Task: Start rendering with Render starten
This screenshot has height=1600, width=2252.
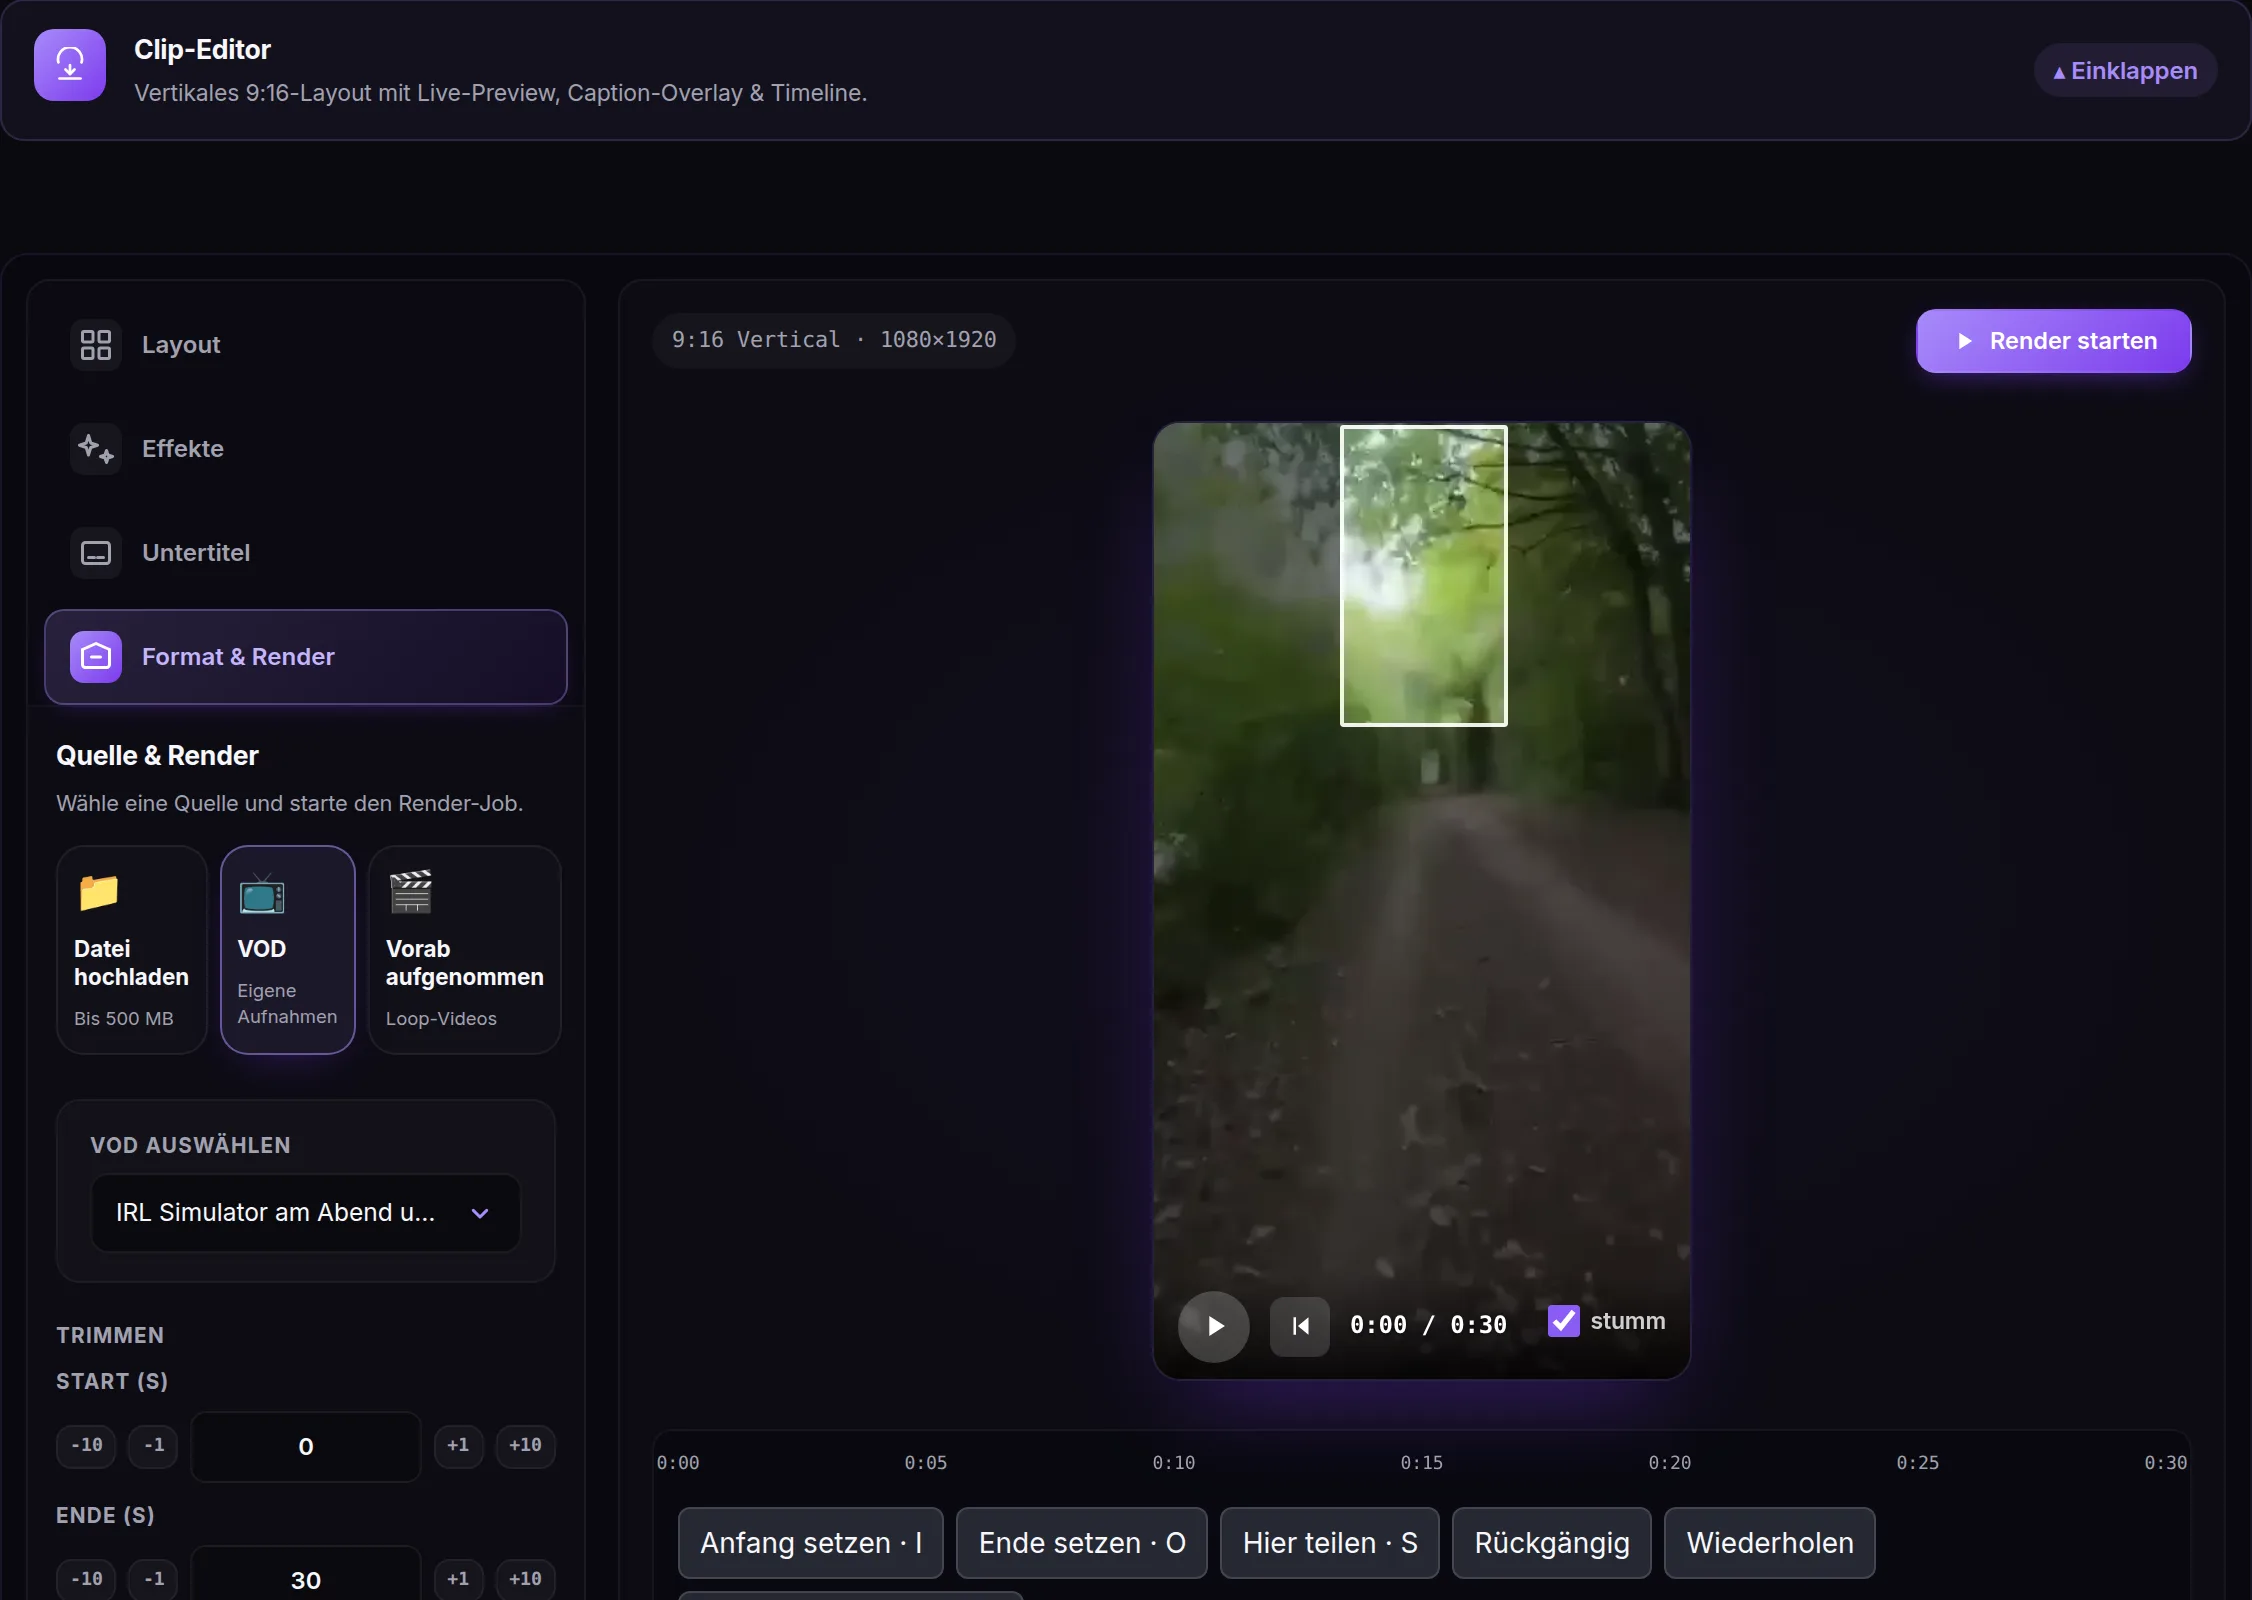Action: pos(2054,341)
